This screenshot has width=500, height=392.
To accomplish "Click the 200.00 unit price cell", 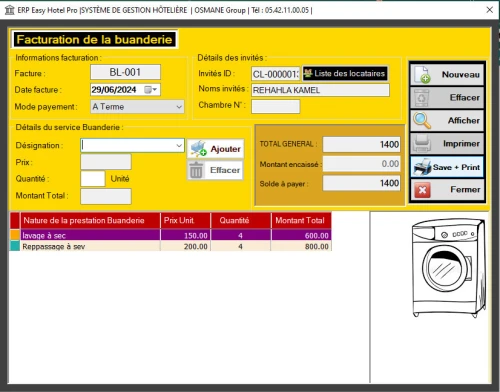I will [185, 246].
